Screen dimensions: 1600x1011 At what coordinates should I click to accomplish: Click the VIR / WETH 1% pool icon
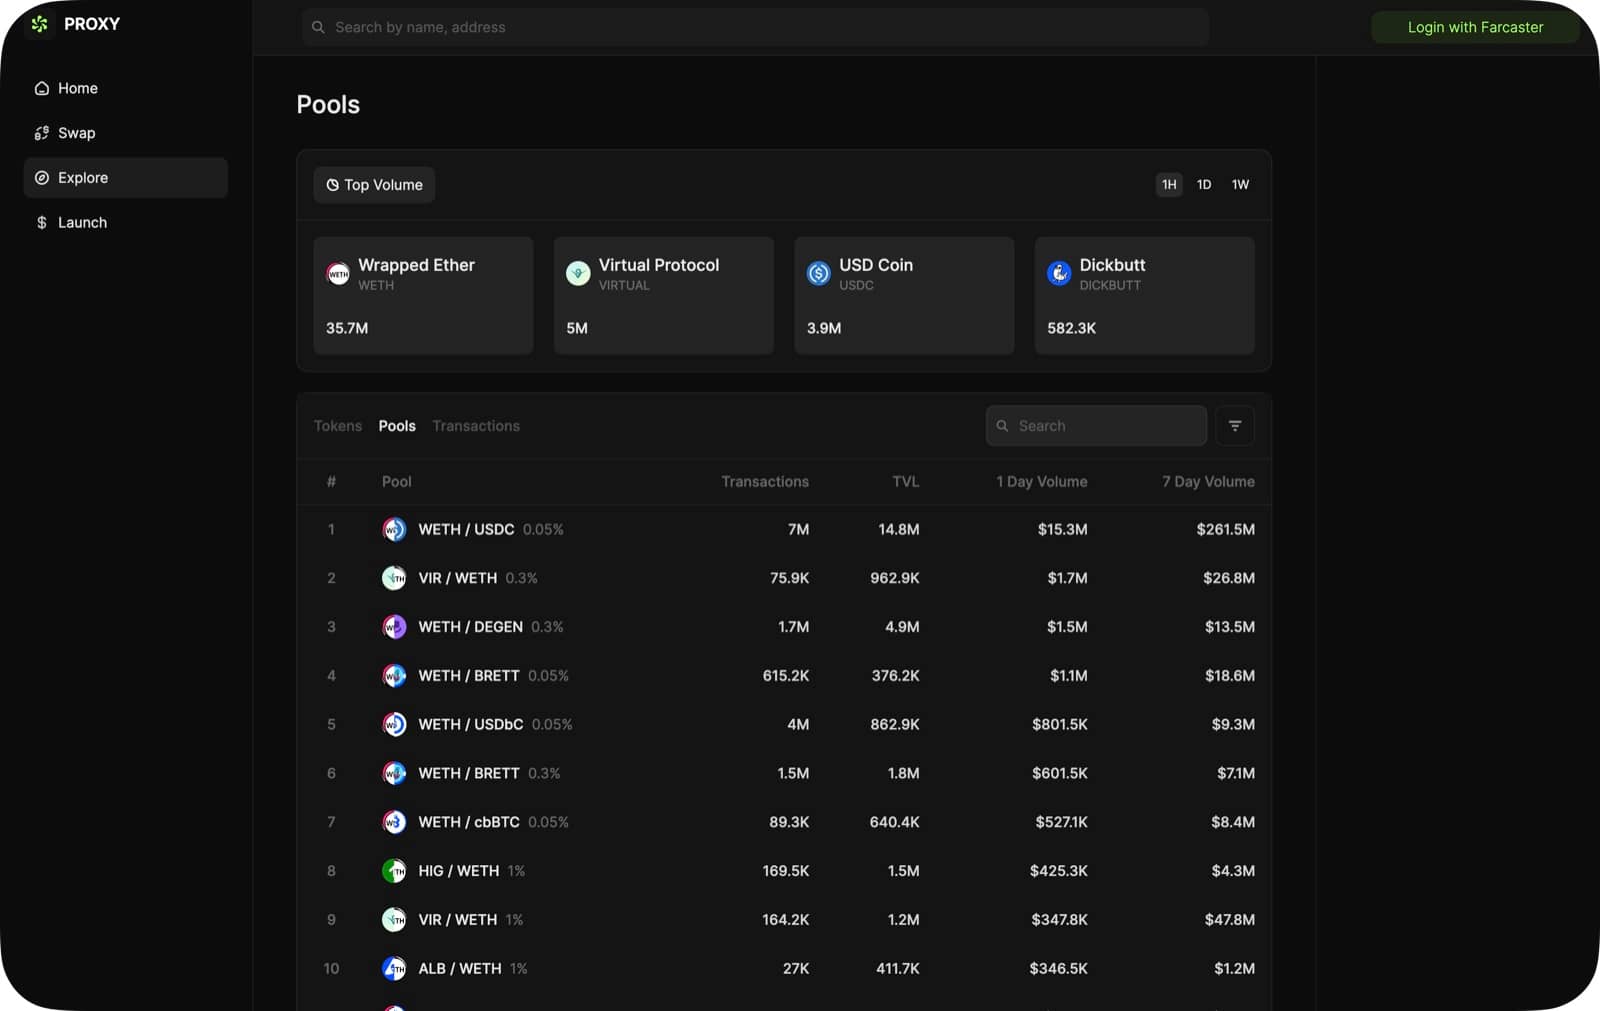pos(394,920)
